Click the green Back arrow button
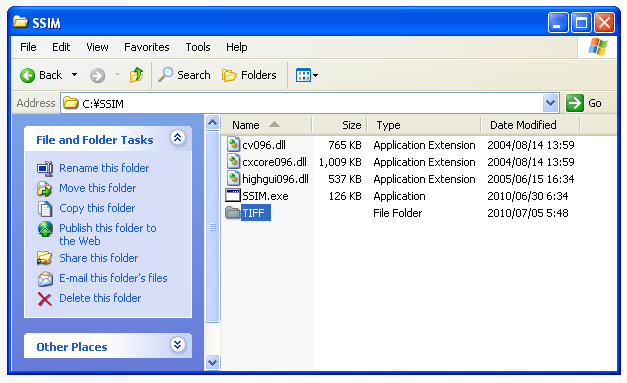The height and width of the screenshot is (383, 627). [x=28, y=75]
